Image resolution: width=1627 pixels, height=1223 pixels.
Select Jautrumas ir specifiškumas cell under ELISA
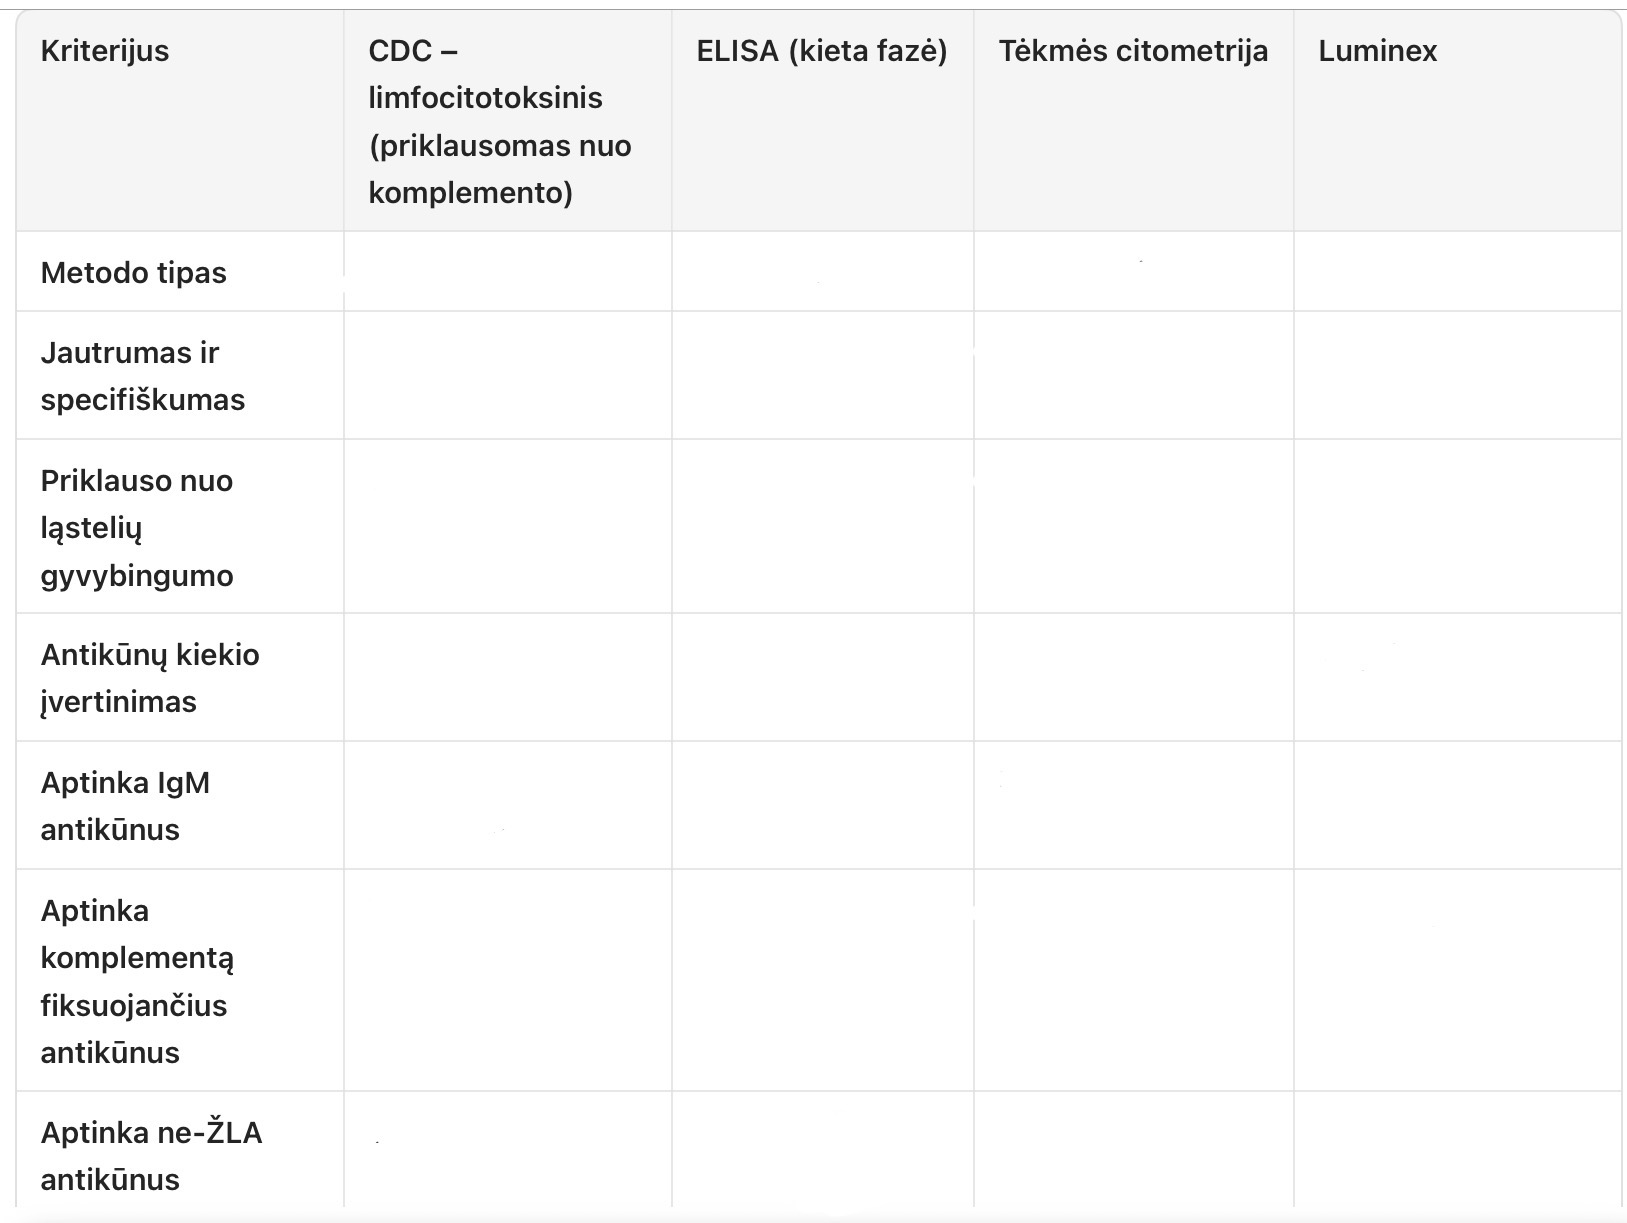point(822,376)
